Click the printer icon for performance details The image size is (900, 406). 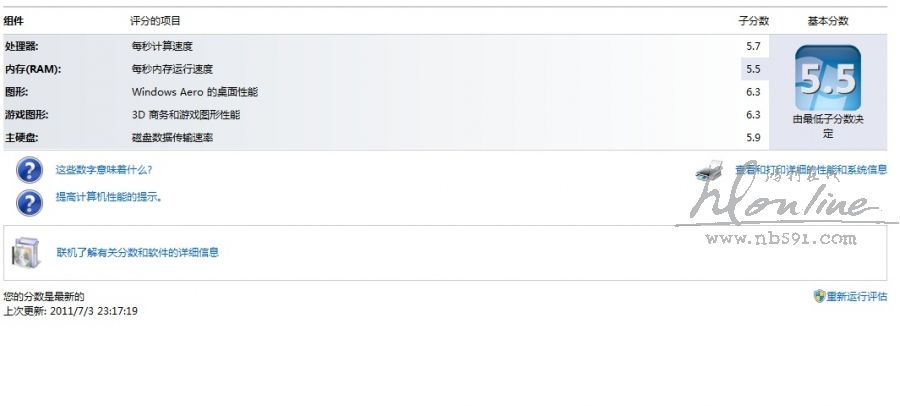709,170
